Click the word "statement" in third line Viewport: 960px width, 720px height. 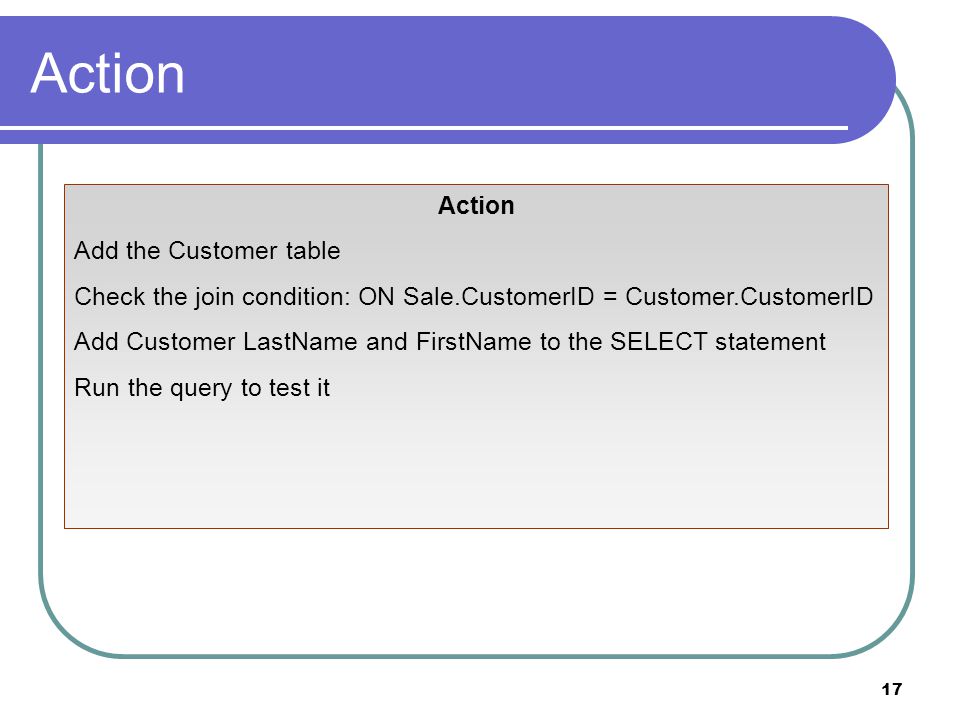[x=770, y=342]
